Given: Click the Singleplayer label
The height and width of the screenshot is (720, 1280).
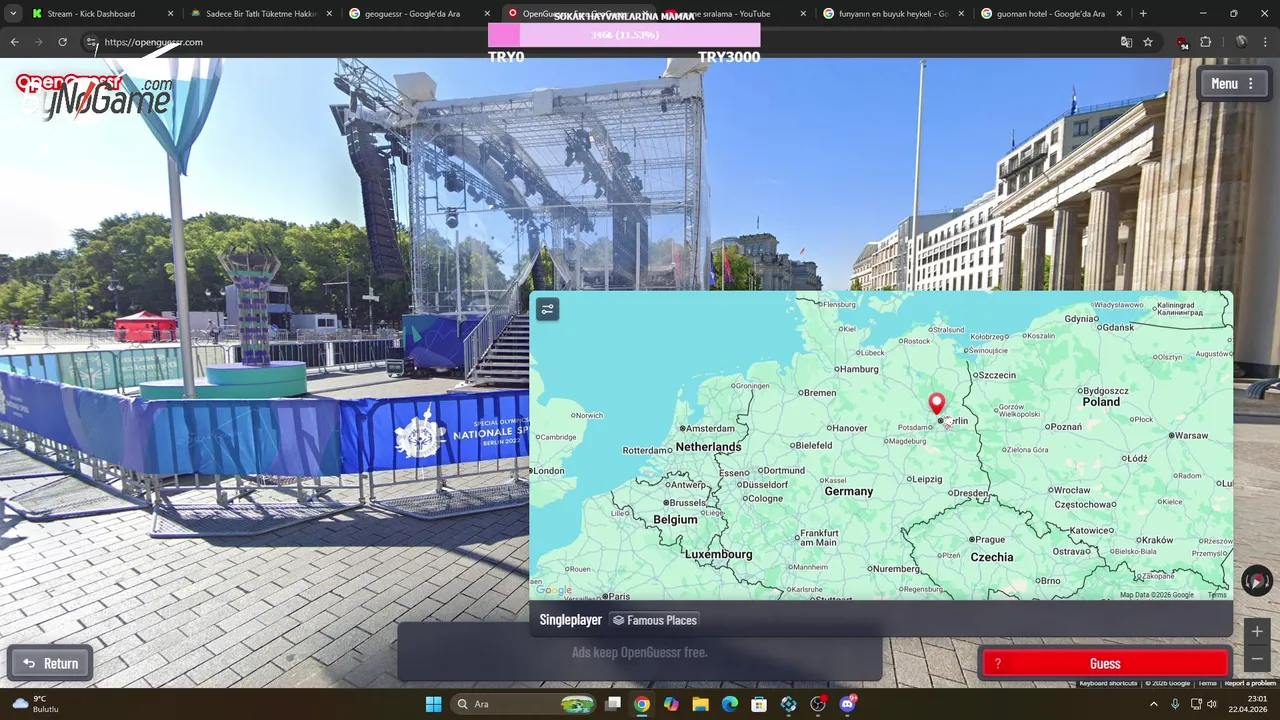Looking at the screenshot, I should pyautogui.click(x=571, y=620).
